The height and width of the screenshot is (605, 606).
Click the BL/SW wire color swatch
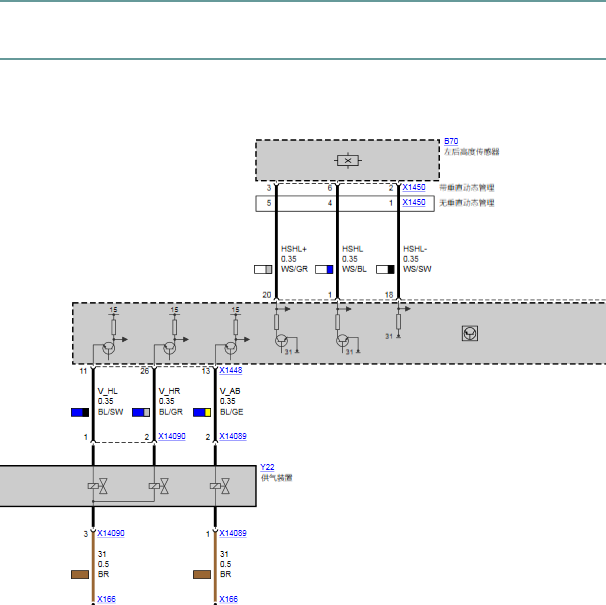pyautogui.click(x=80, y=412)
